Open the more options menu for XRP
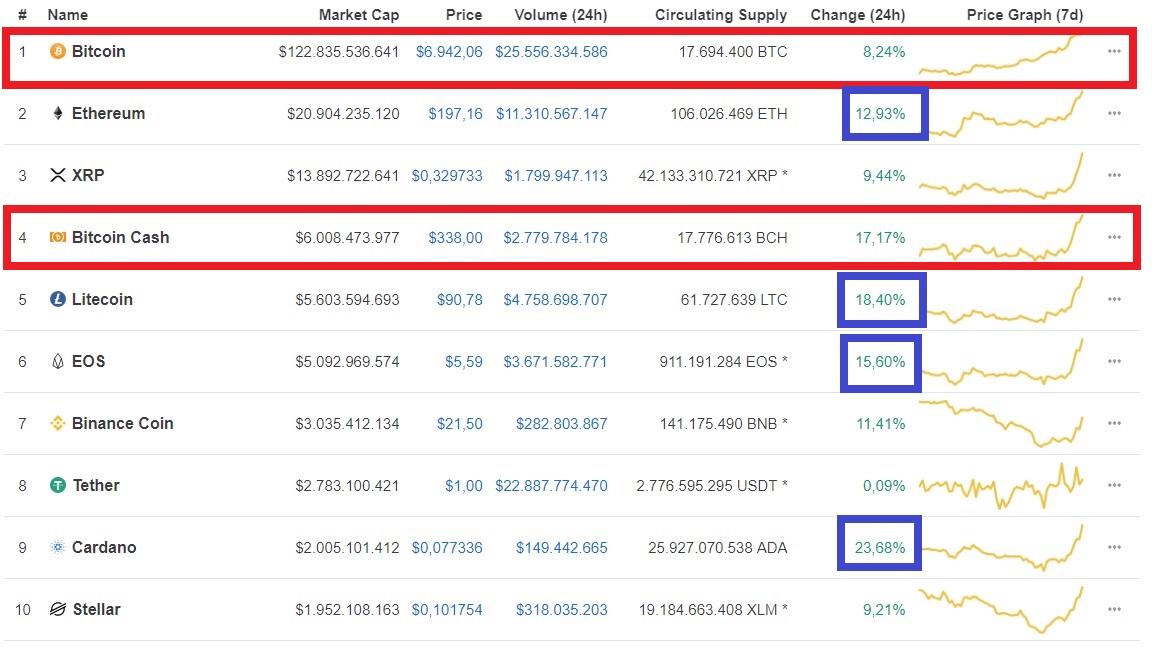This screenshot has width=1152, height=654. pos(1114,175)
